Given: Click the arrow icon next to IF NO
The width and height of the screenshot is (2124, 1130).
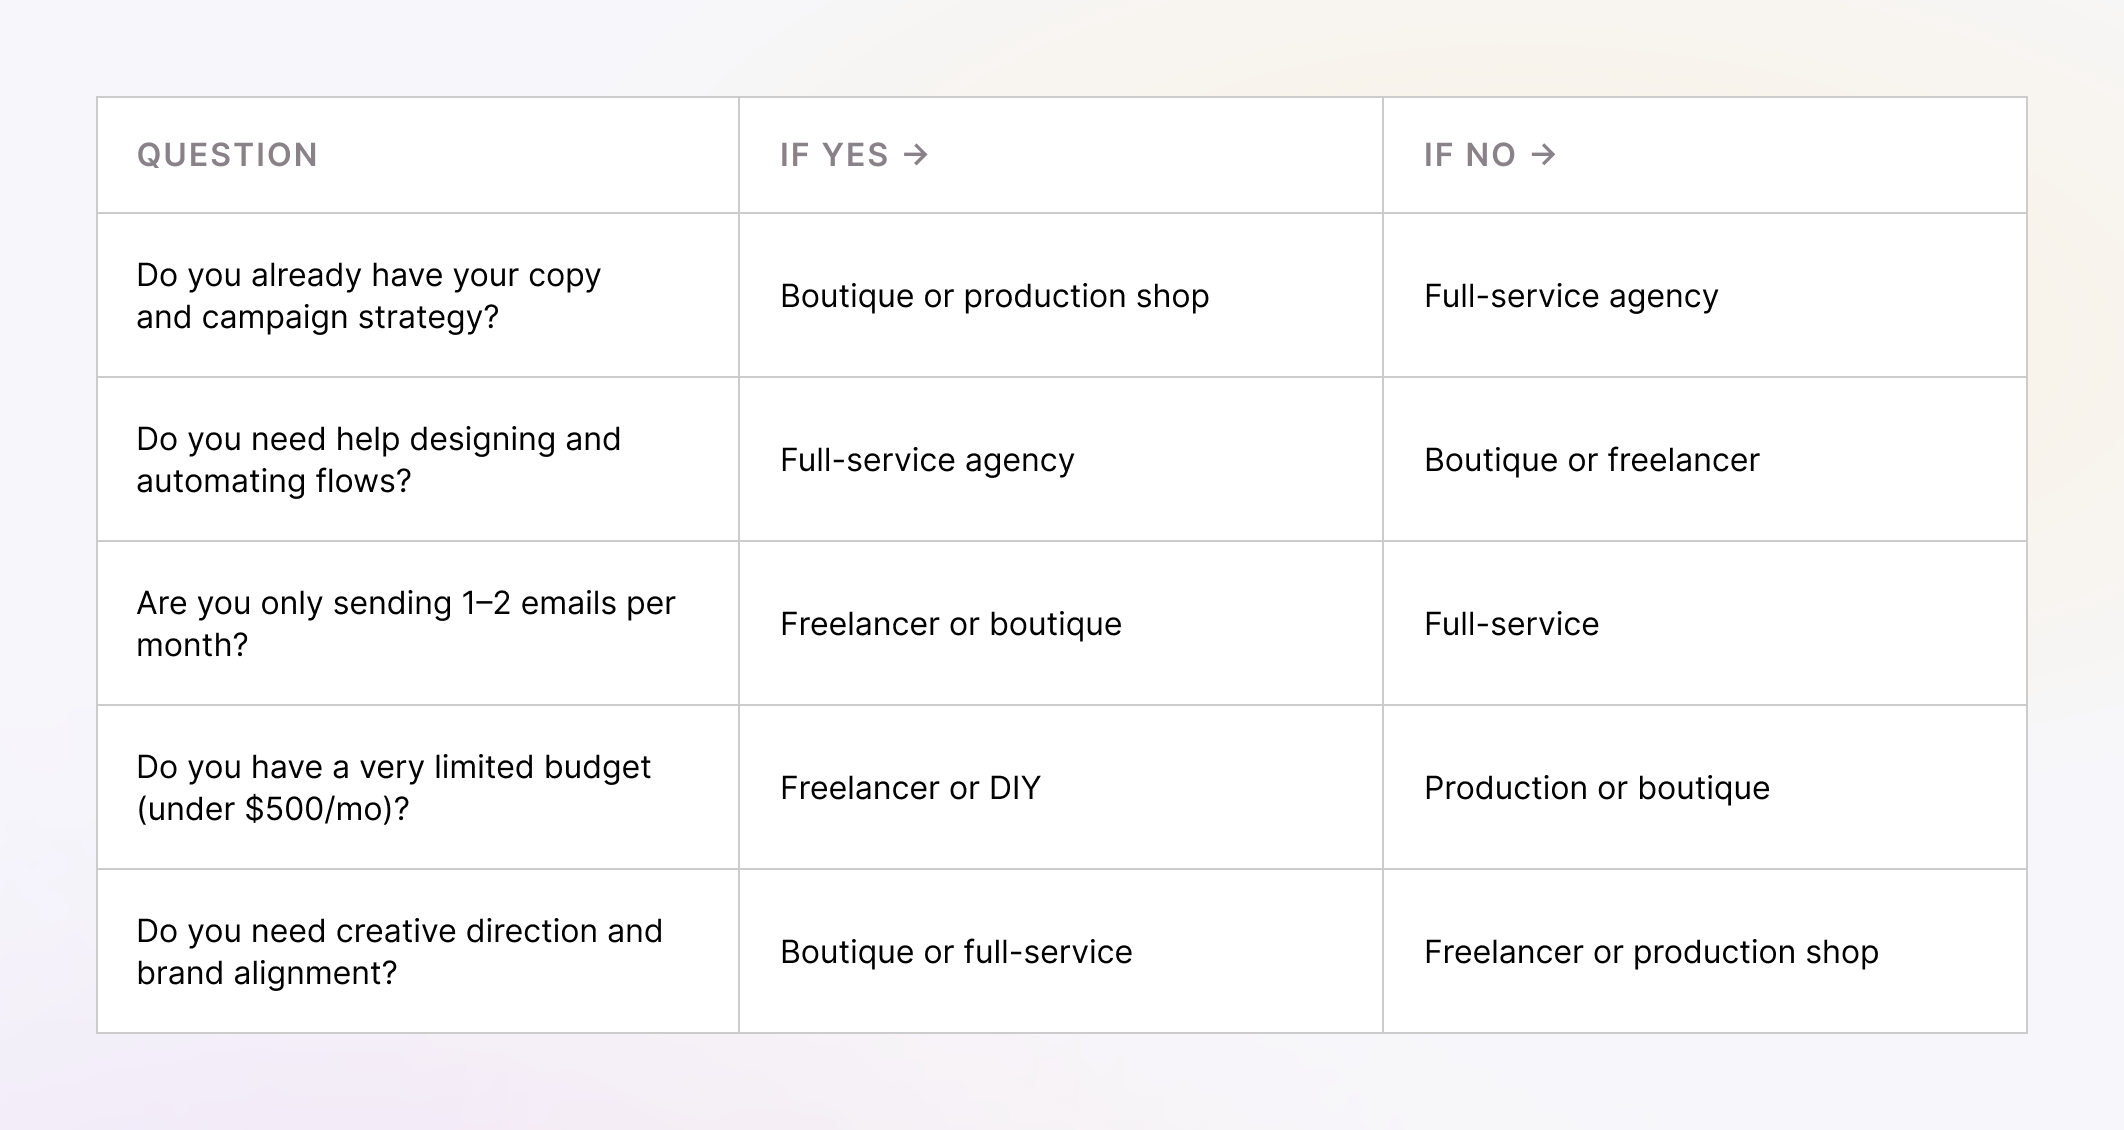Looking at the screenshot, I should (x=1547, y=154).
